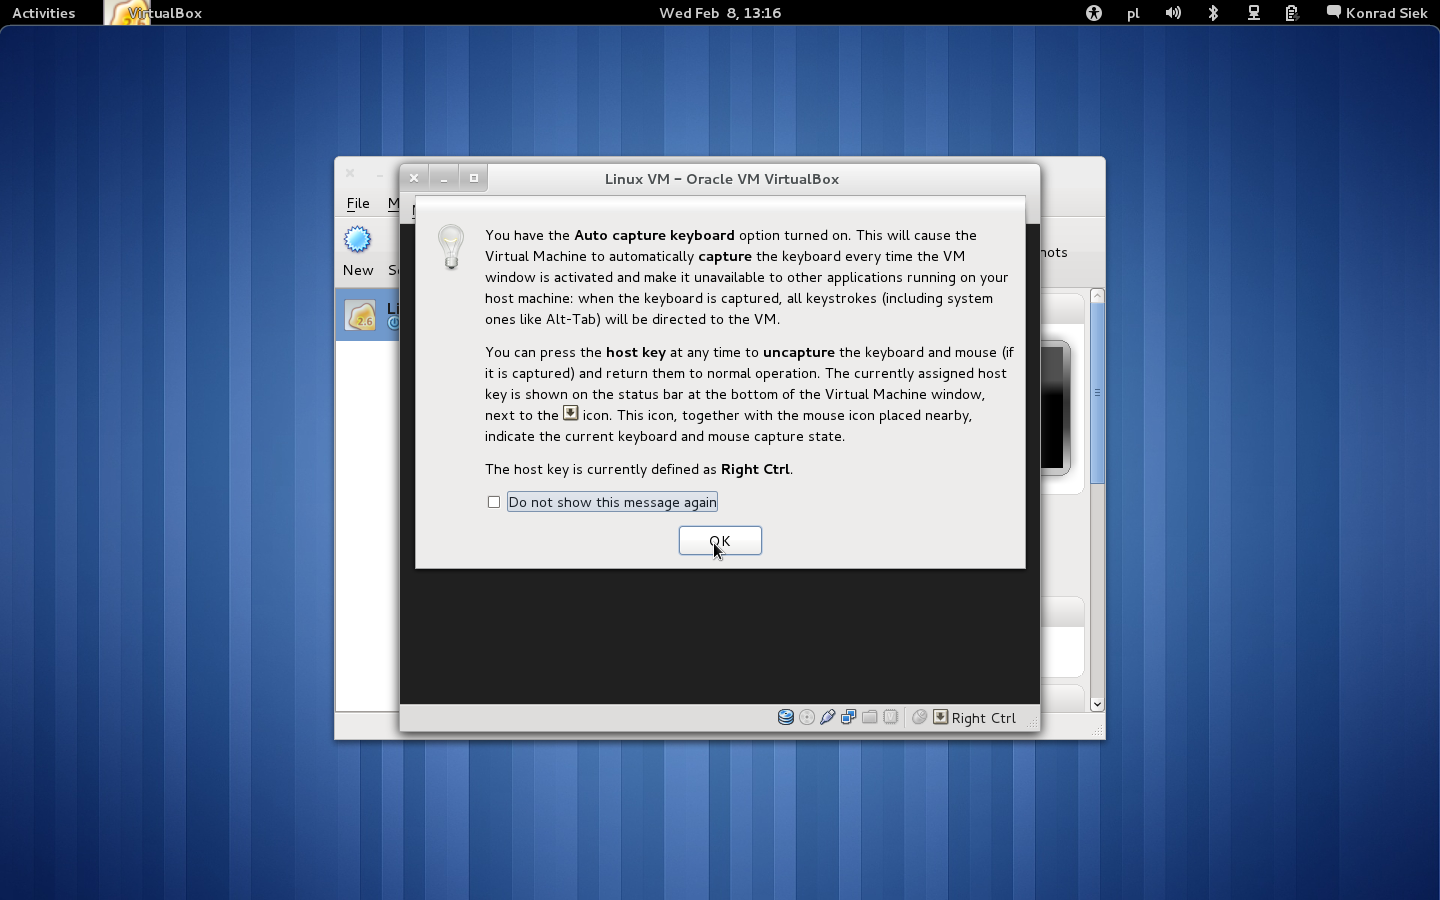This screenshot has height=900, width=1440.
Task: Open the network connection icon
Action: pos(1253,13)
